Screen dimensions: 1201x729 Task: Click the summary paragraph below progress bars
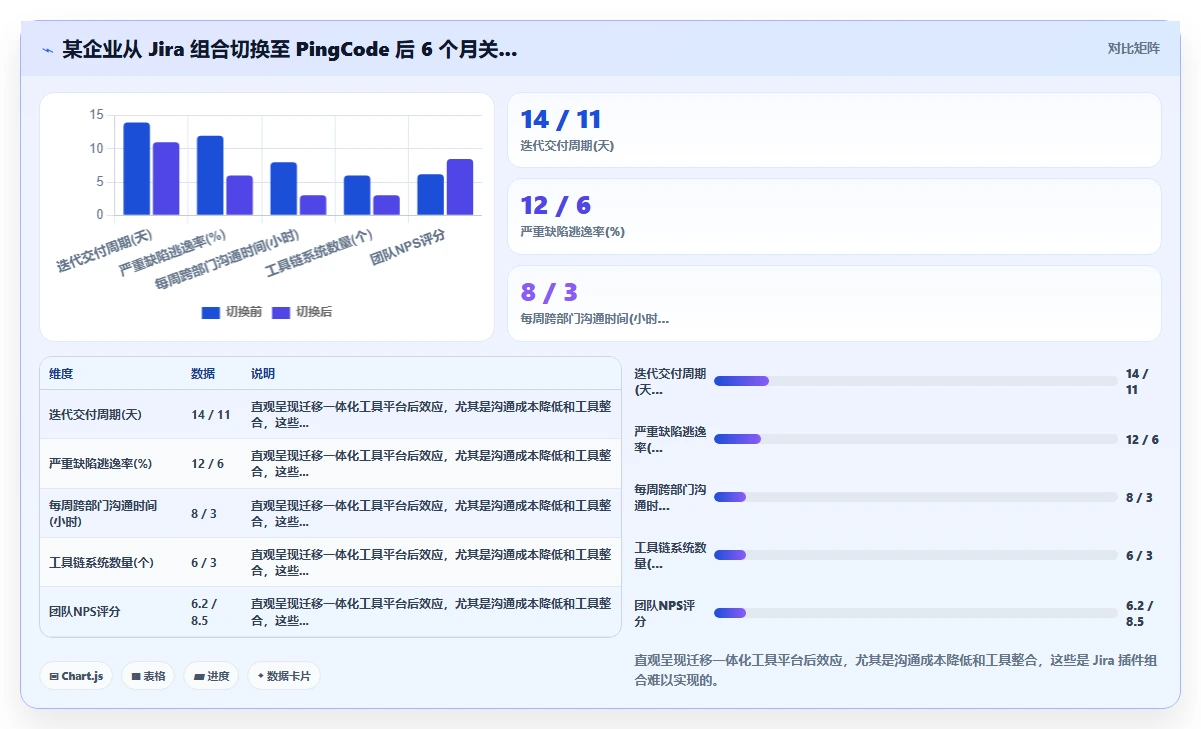click(897, 670)
